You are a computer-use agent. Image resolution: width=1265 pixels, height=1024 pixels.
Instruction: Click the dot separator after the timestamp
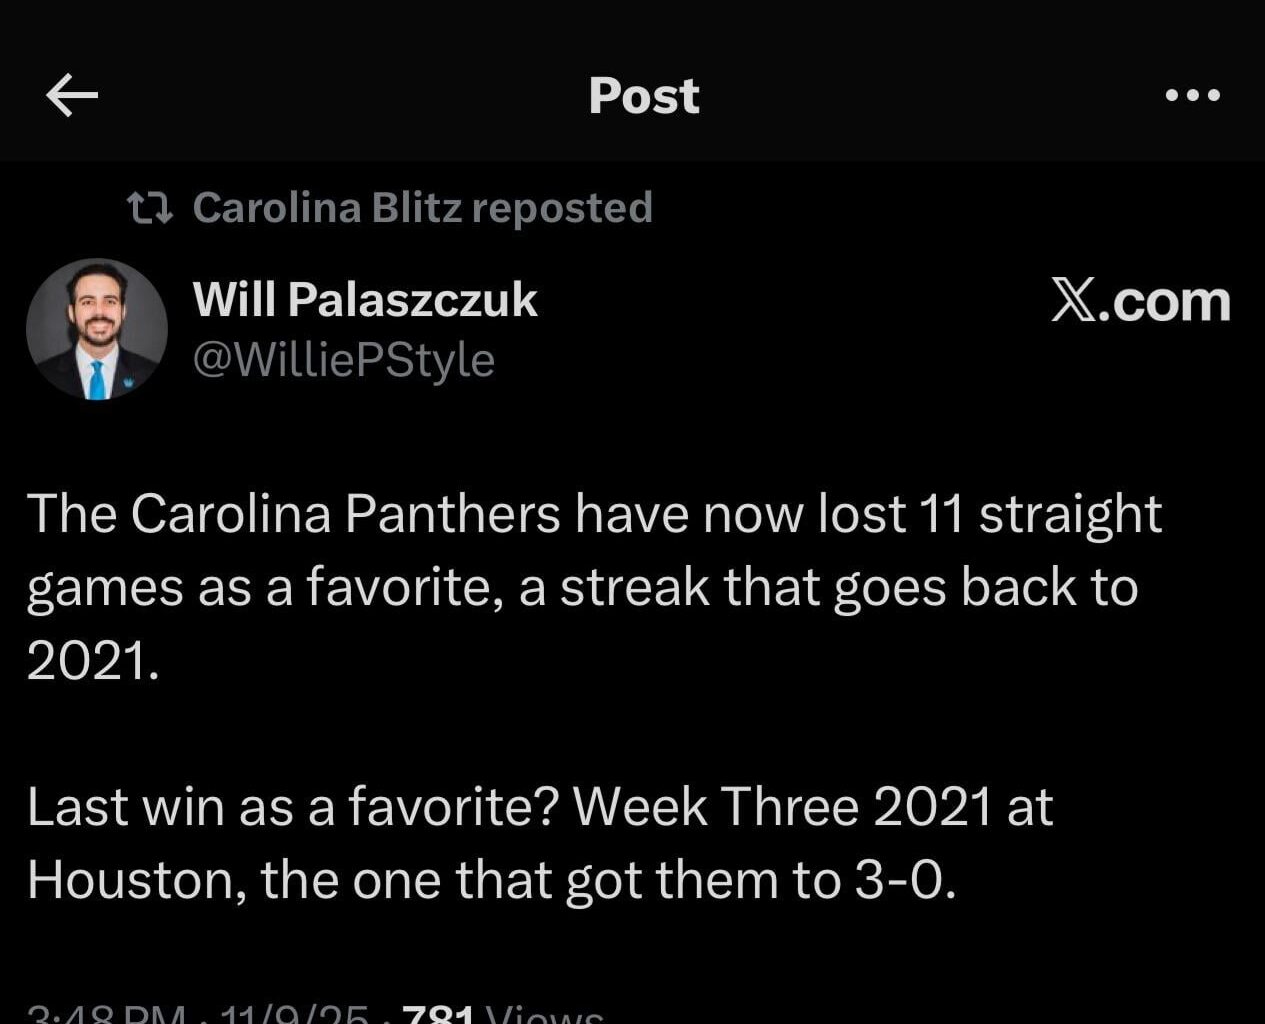coord(205,1012)
